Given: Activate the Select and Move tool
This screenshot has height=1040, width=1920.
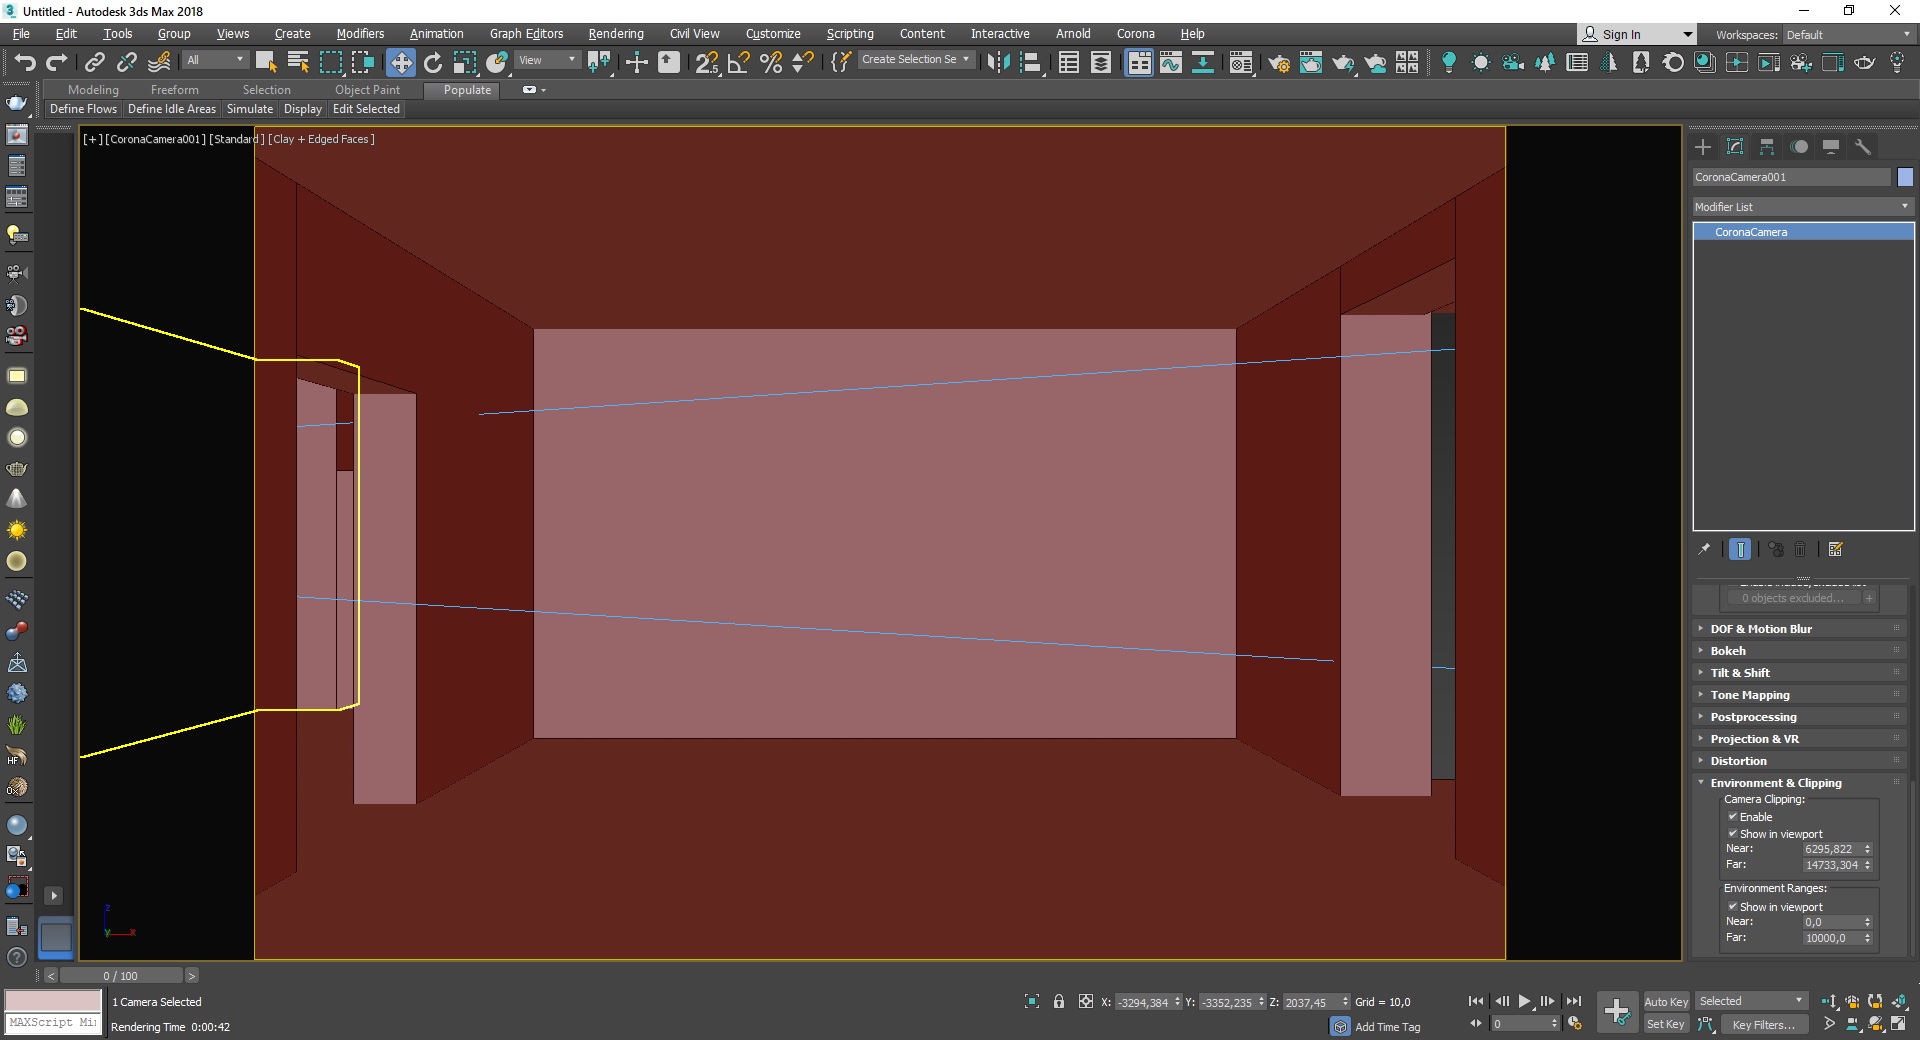Looking at the screenshot, I should point(400,62).
